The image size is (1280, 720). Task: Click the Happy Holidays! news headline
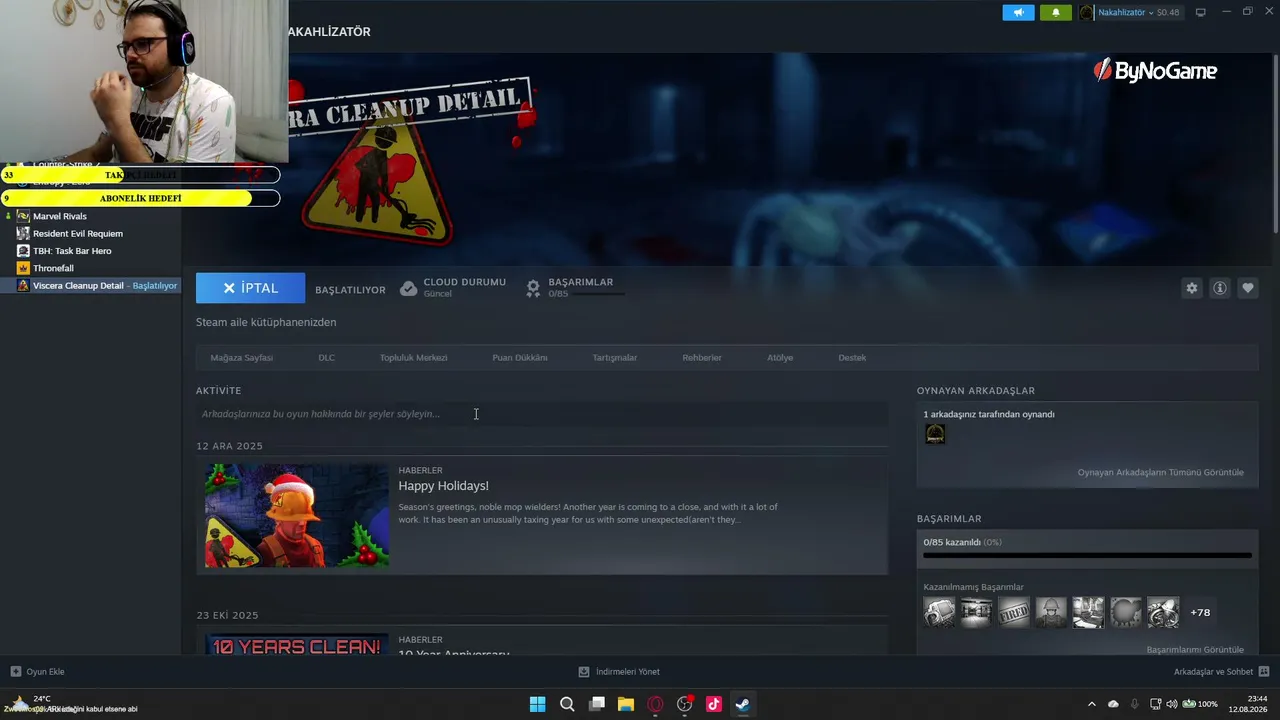(443, 486)
